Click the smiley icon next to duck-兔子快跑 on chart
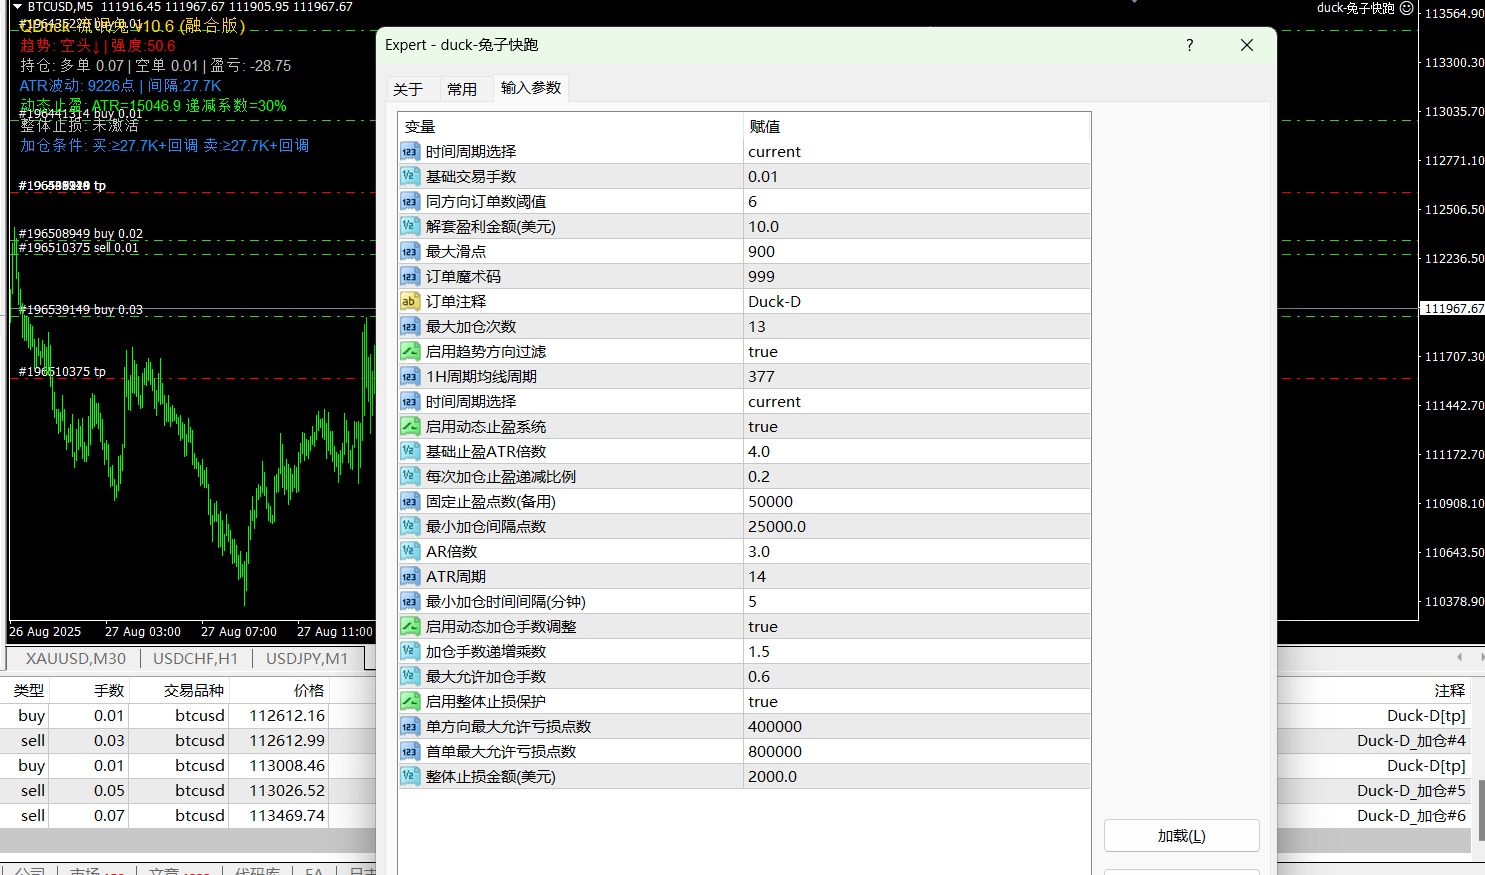This screenshot has height=875, width=1485. tap(1406, 8)
